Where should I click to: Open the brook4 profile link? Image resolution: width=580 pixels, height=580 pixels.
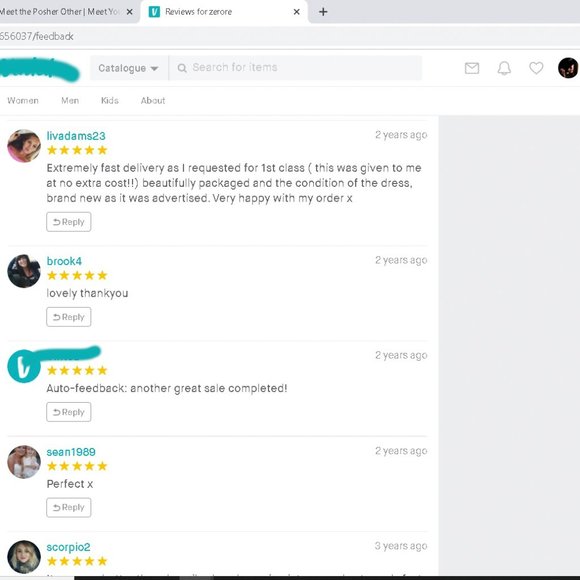click(x=64, y=261)
